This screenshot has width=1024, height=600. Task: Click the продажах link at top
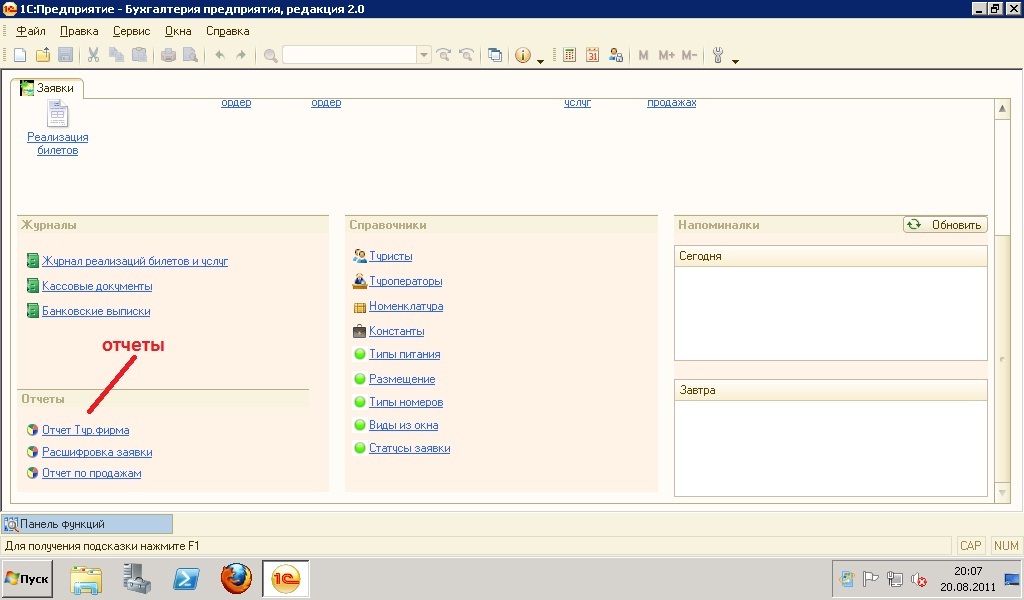[671, 103]
